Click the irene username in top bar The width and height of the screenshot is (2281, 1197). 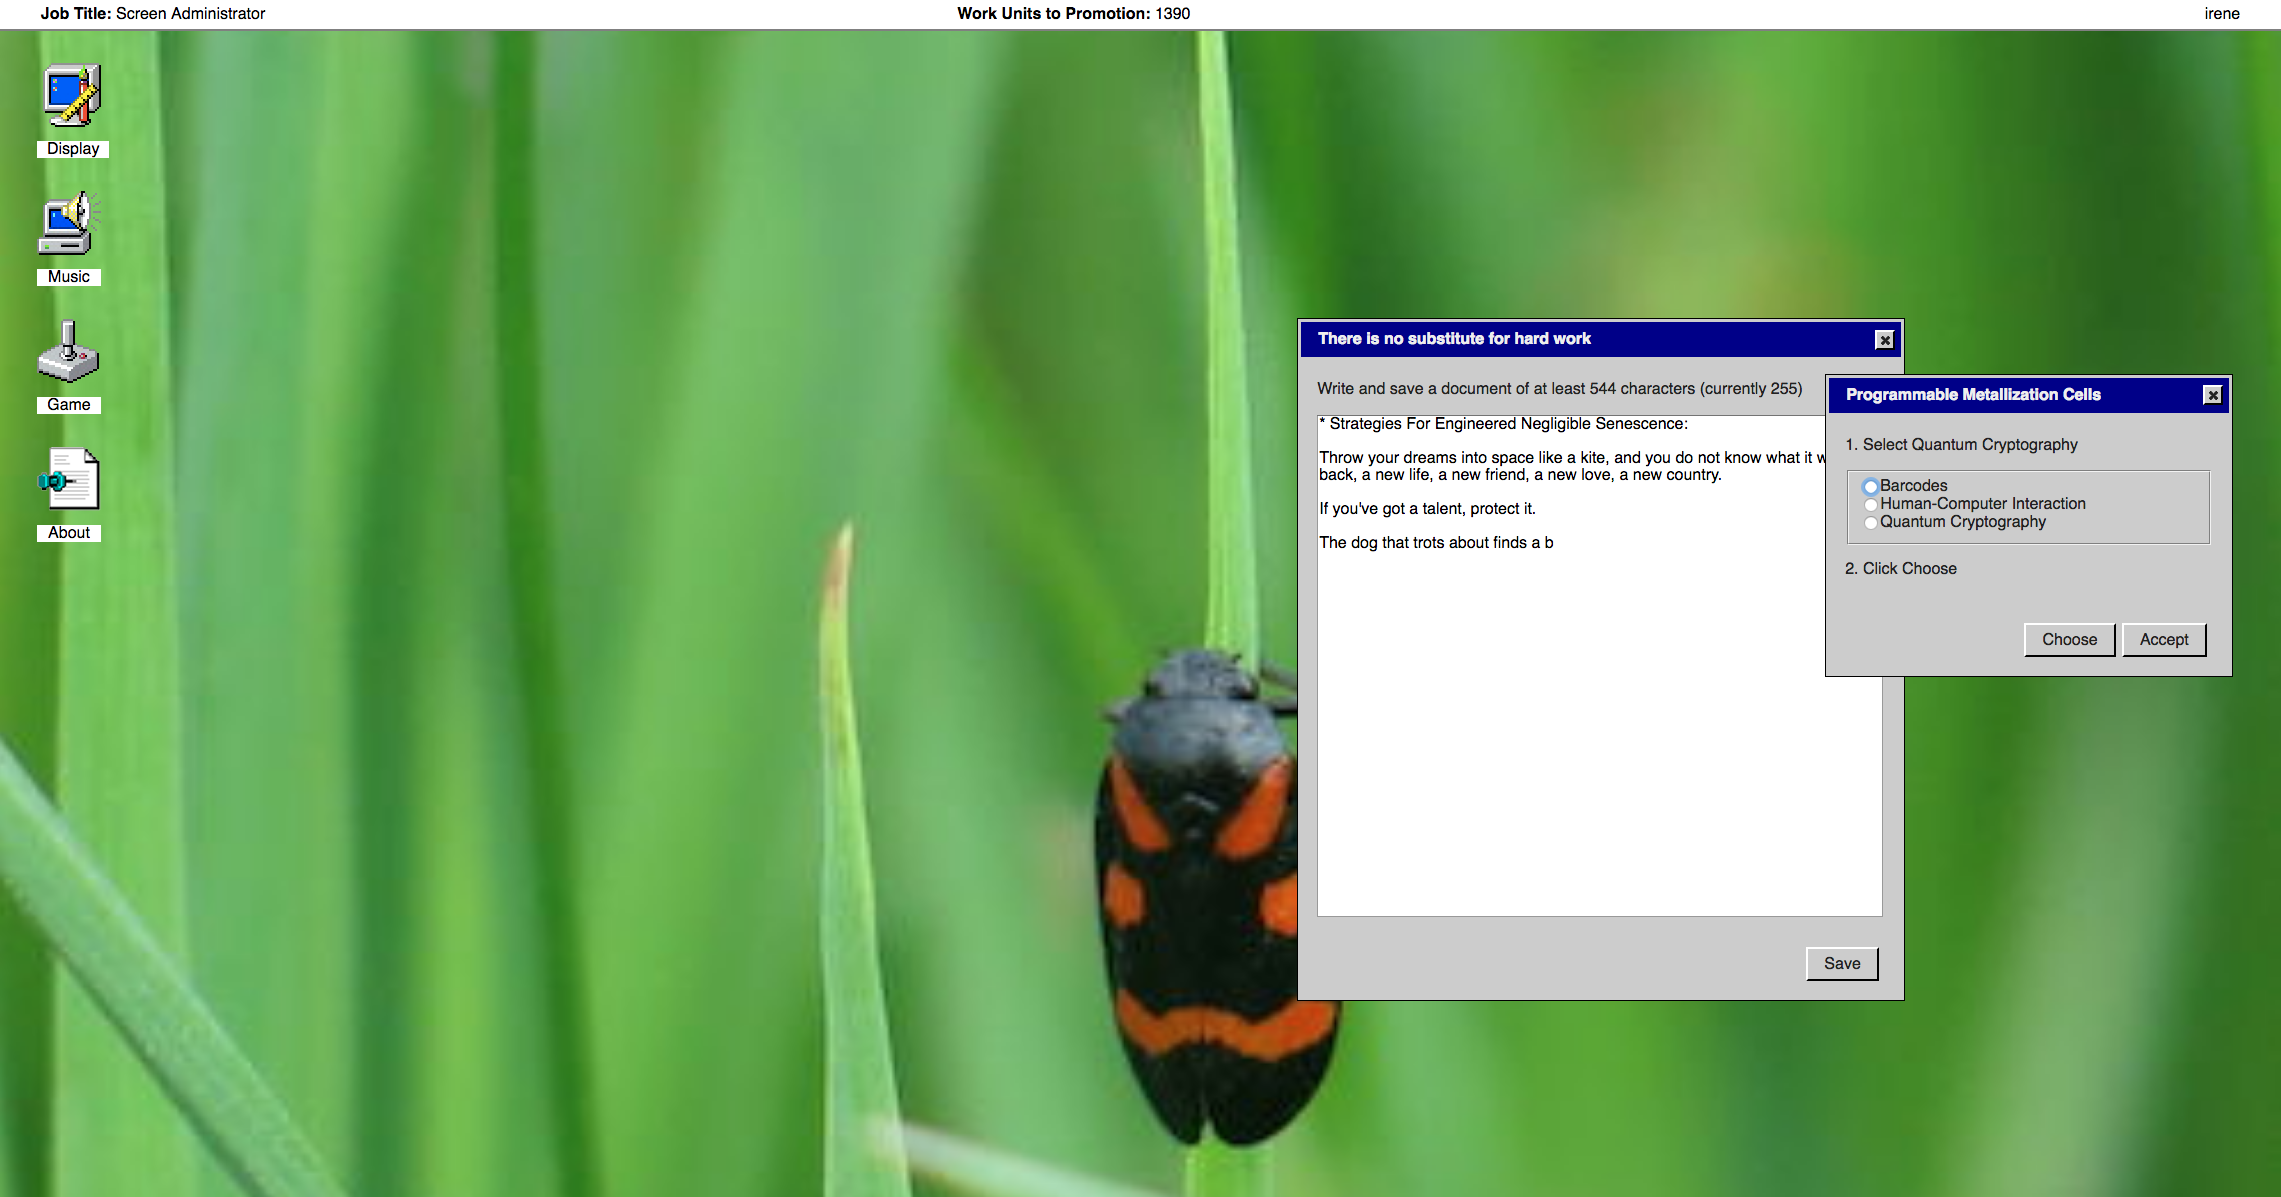pyautogui.click(x=2221, y=14)
